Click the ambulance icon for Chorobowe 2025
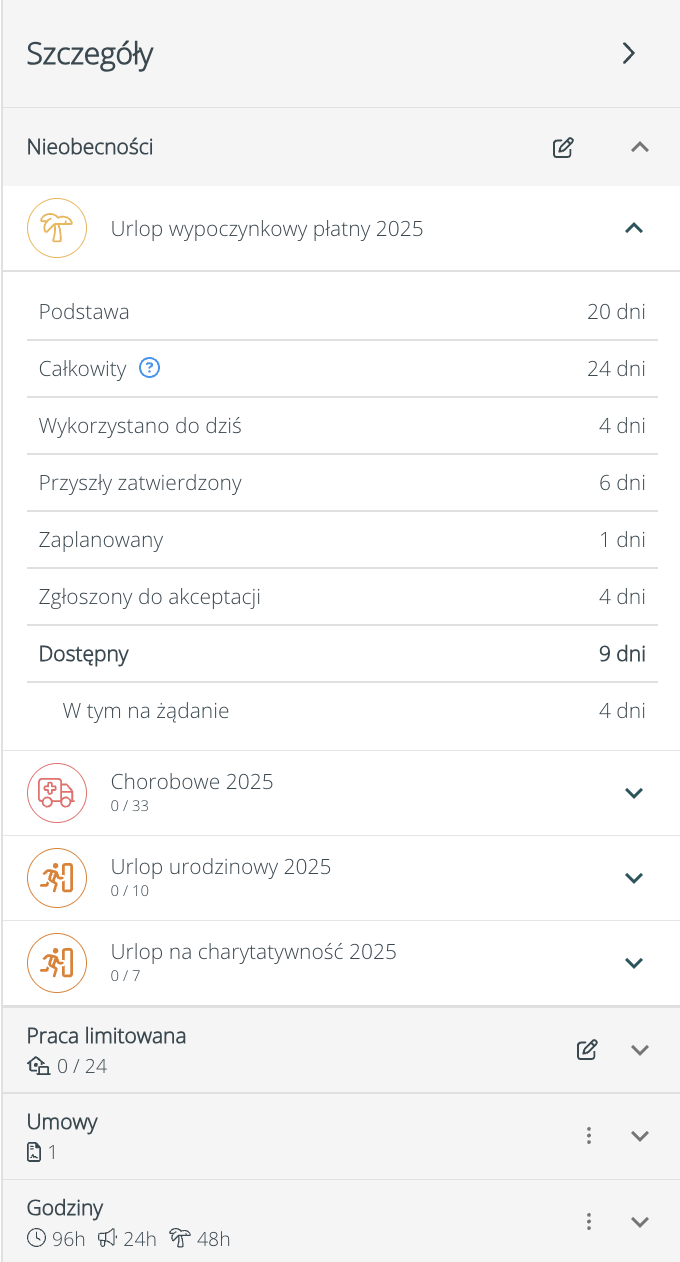Screen dimensions: 680x1262 click(x=56, y=793)
